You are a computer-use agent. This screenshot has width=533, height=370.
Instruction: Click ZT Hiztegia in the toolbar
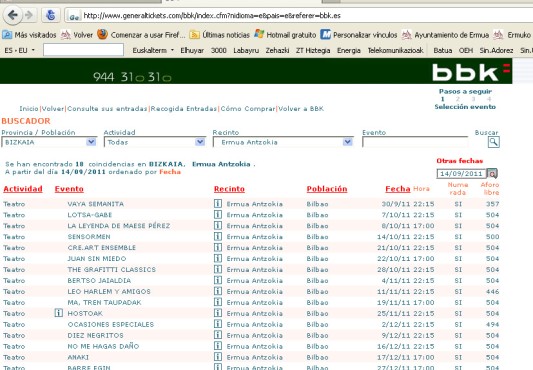(x=313, y=50)
